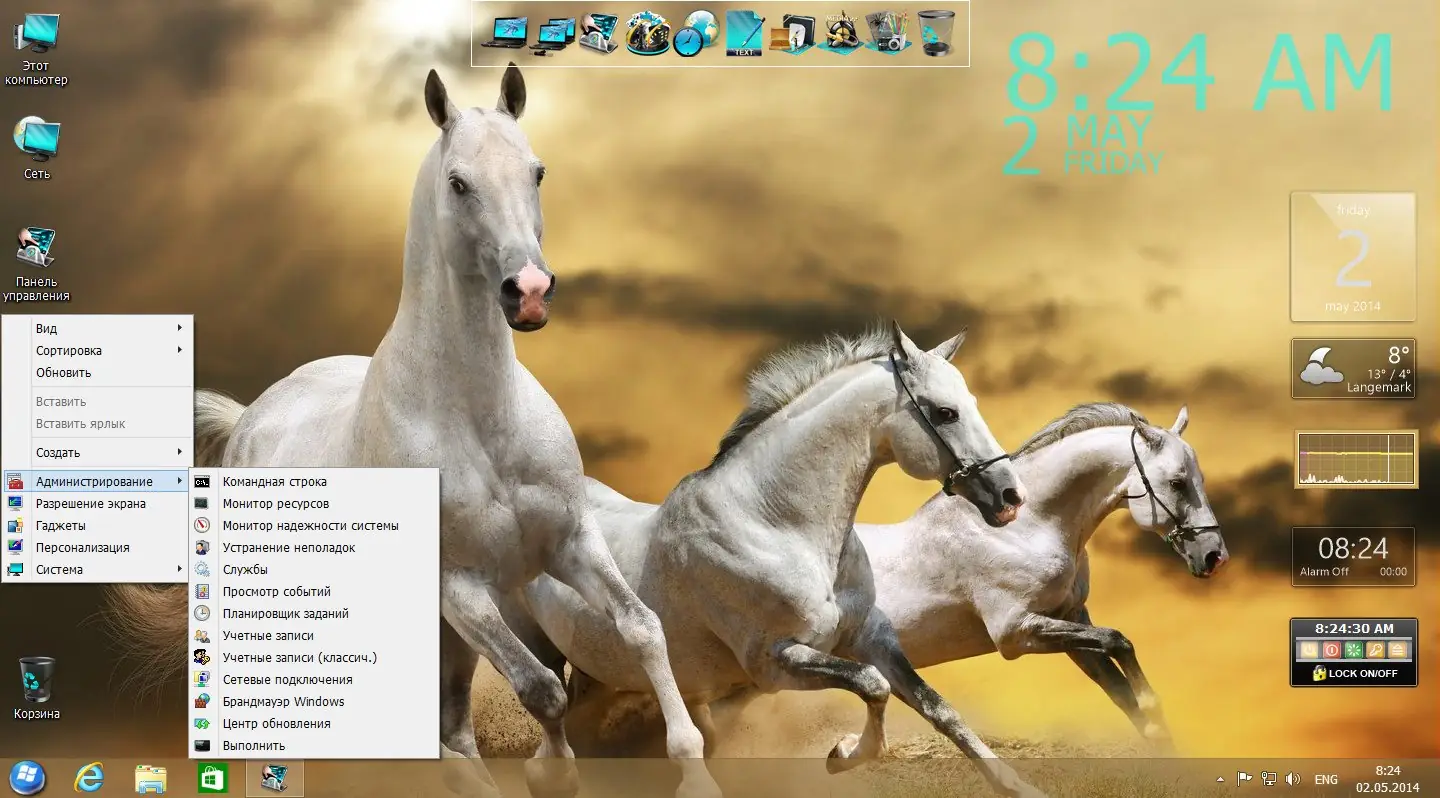Expand the Сортировка submenu
1440x798 pixels.
[x=97, y=350]
